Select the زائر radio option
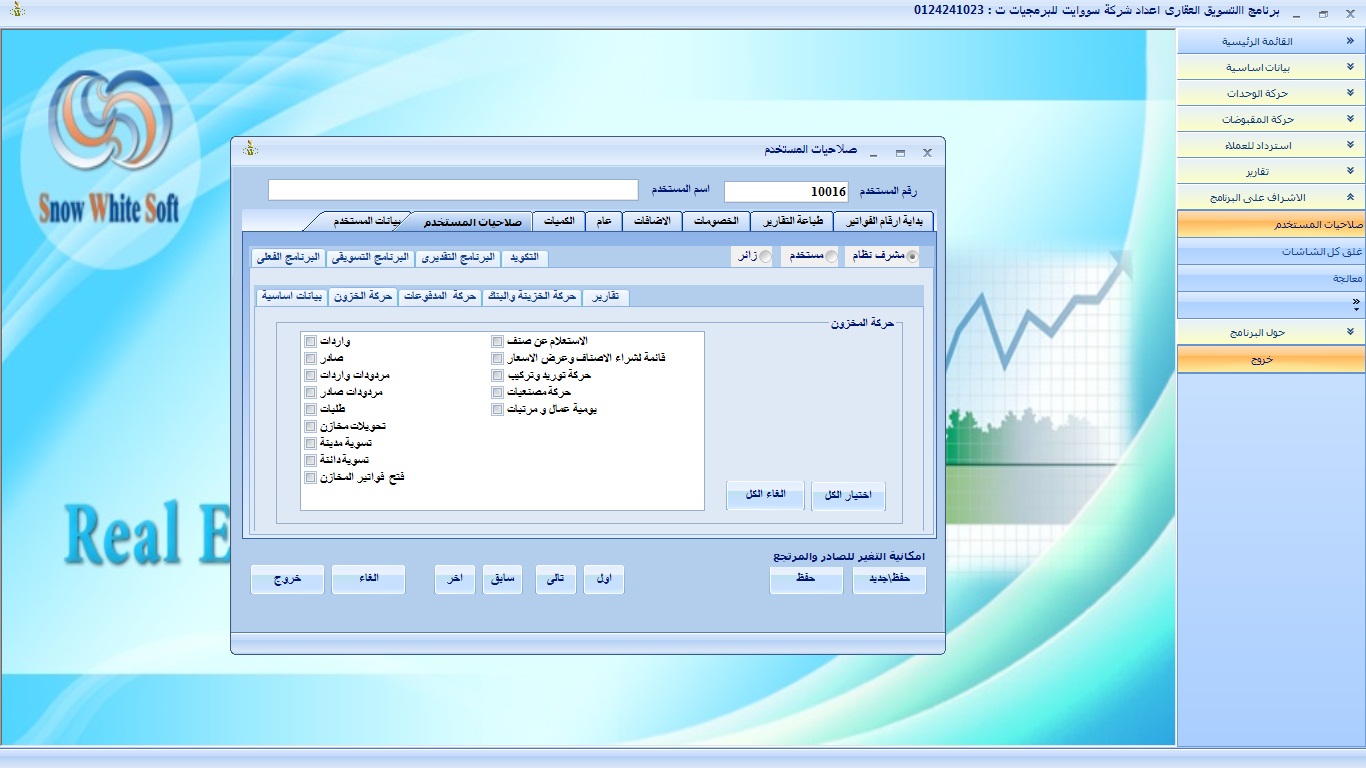 [x=765, y=257]
